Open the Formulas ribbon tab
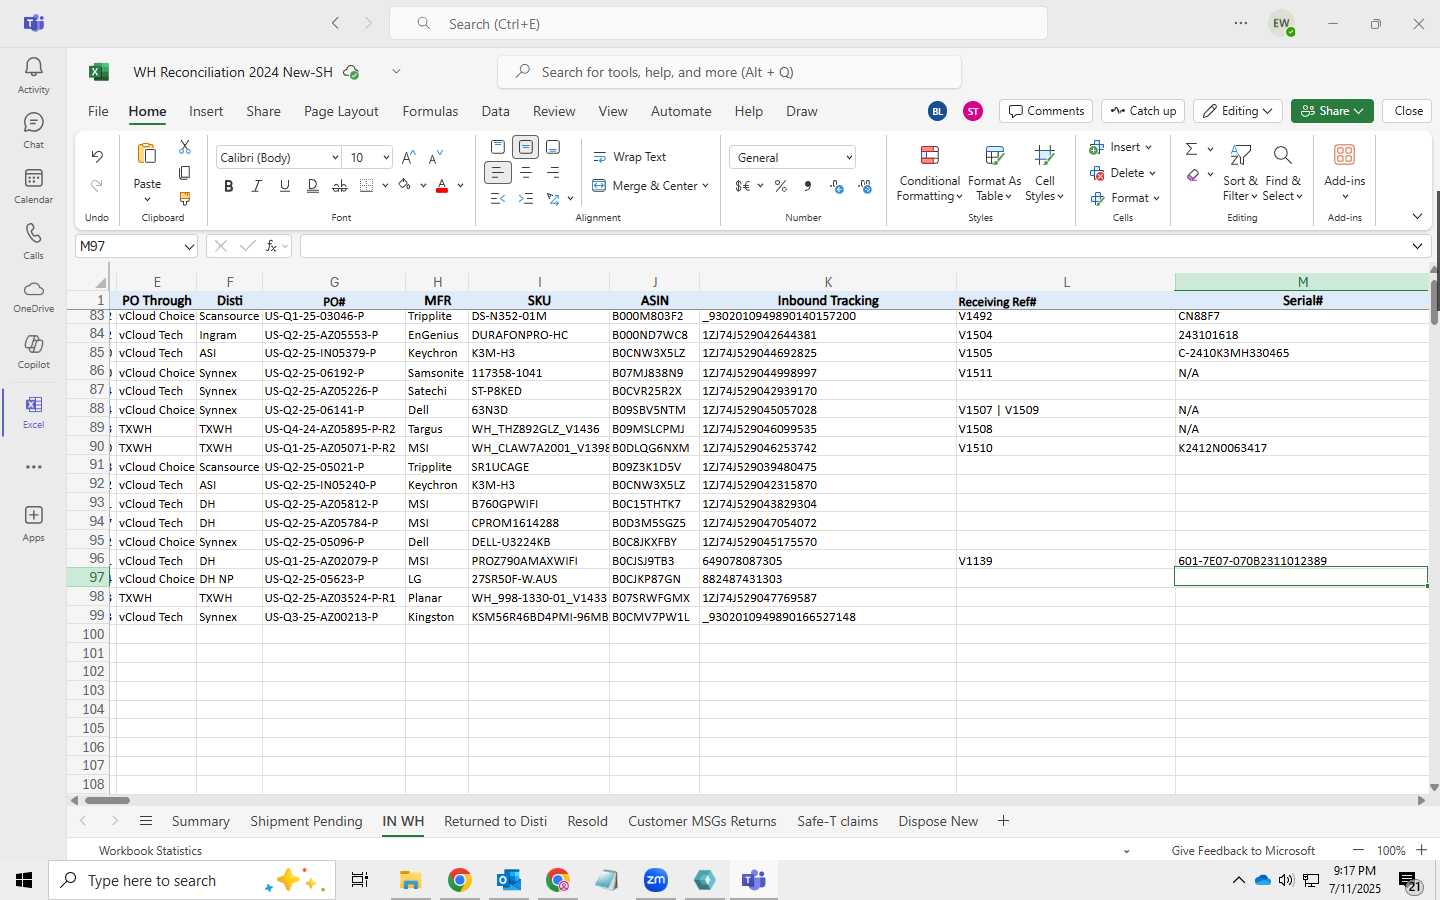This screenshot has width=1440, height=900. (x=430, y=111)
